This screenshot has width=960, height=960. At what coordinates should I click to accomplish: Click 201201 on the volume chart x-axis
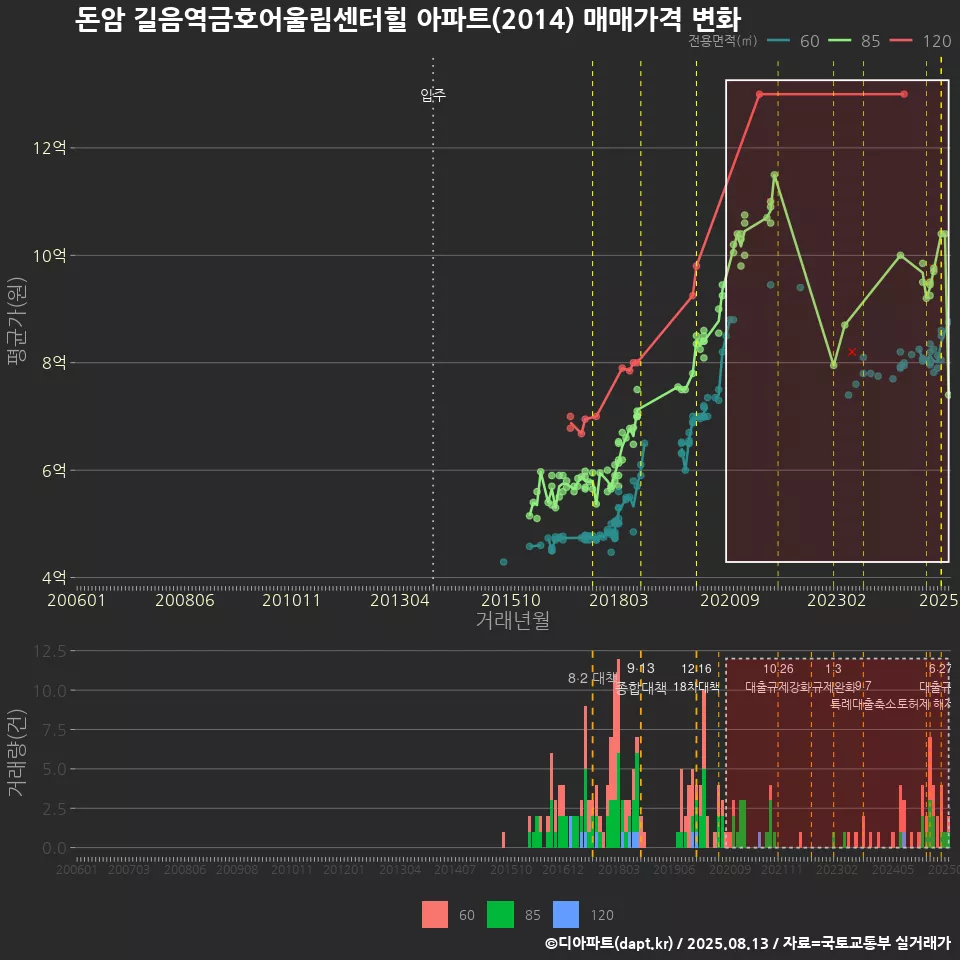click(x=343, y=869)
